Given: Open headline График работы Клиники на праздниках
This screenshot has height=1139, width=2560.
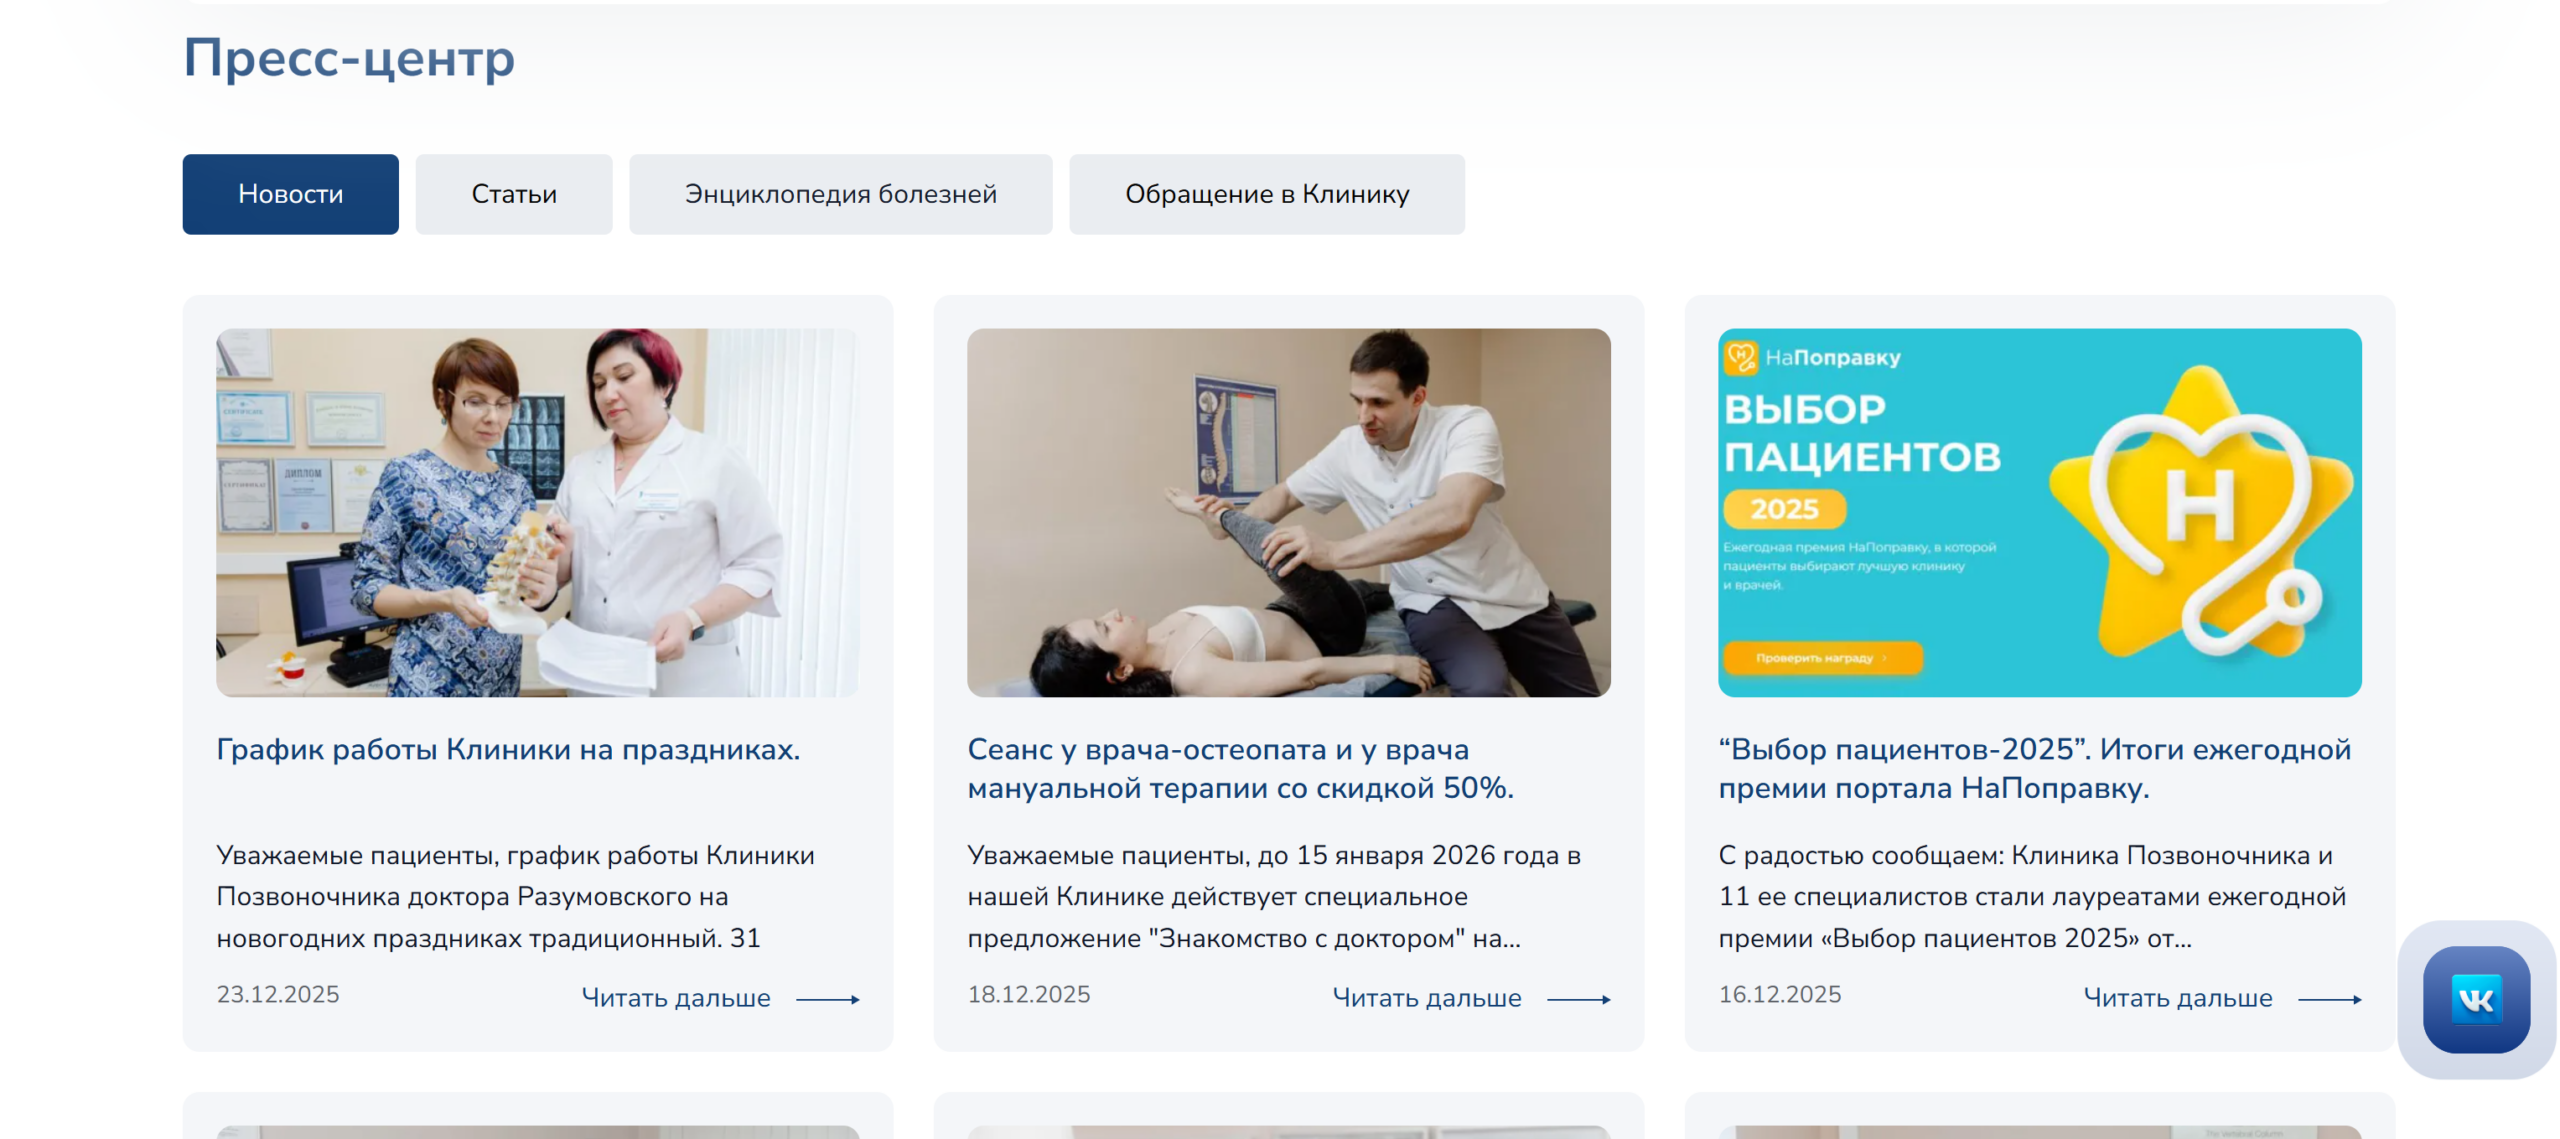Looking at the screenshot, I should click(x=508, y=749).
